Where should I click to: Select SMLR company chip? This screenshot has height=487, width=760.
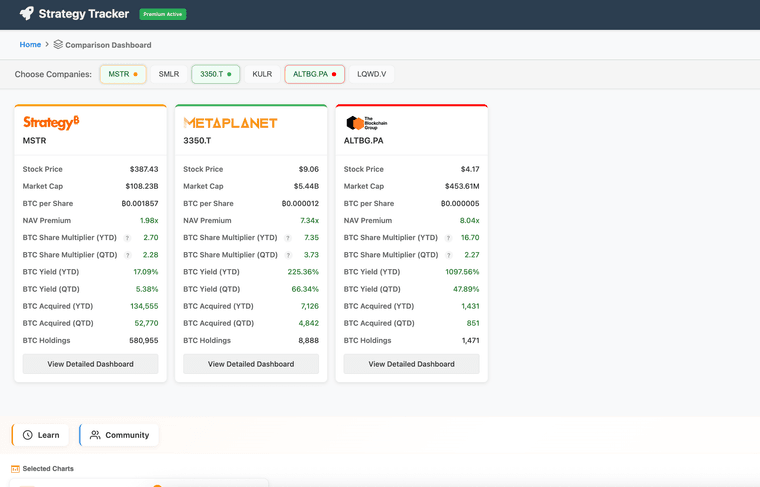(x=169, y=74)
